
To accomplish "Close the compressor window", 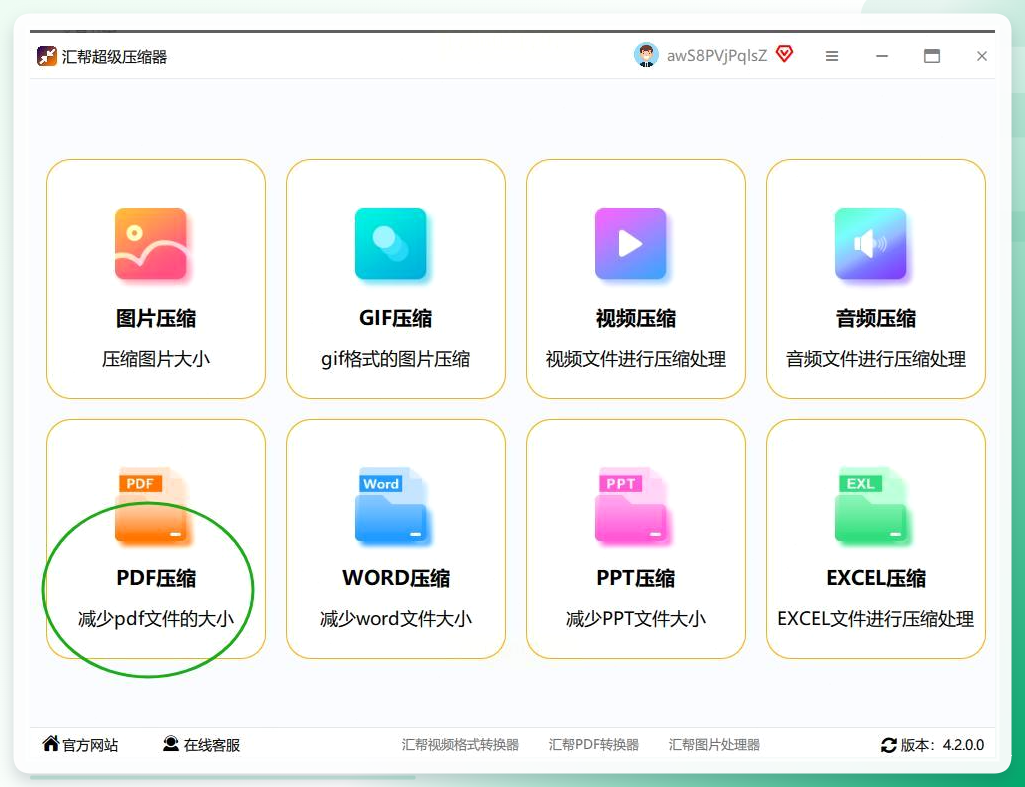I will 981,56.
